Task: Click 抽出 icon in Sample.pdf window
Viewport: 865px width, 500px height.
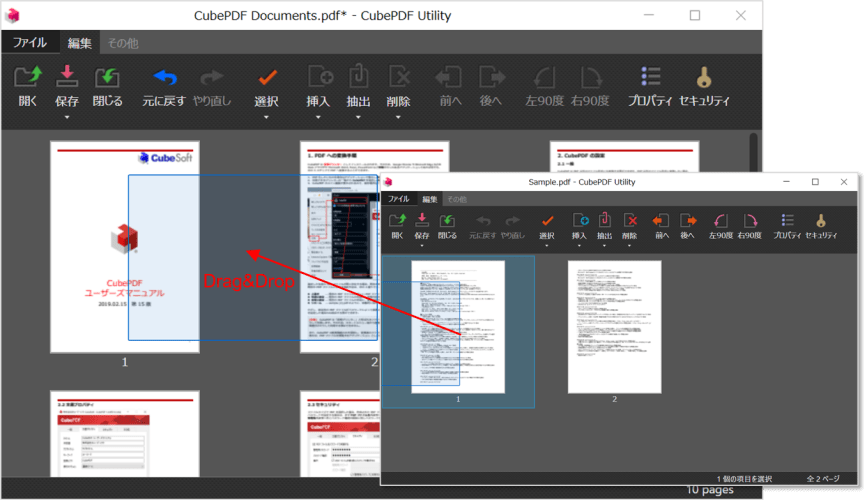Action: pyautogui.click(x=605, y=220)
